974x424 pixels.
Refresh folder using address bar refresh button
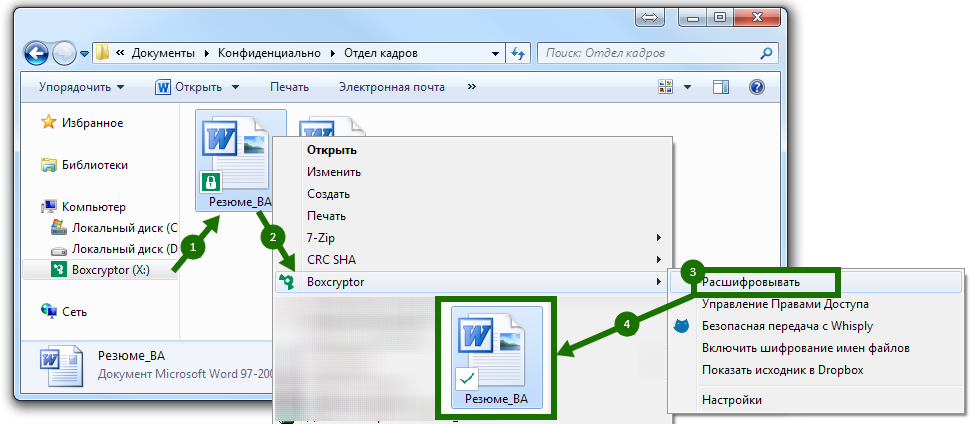(x=517, y=53)
